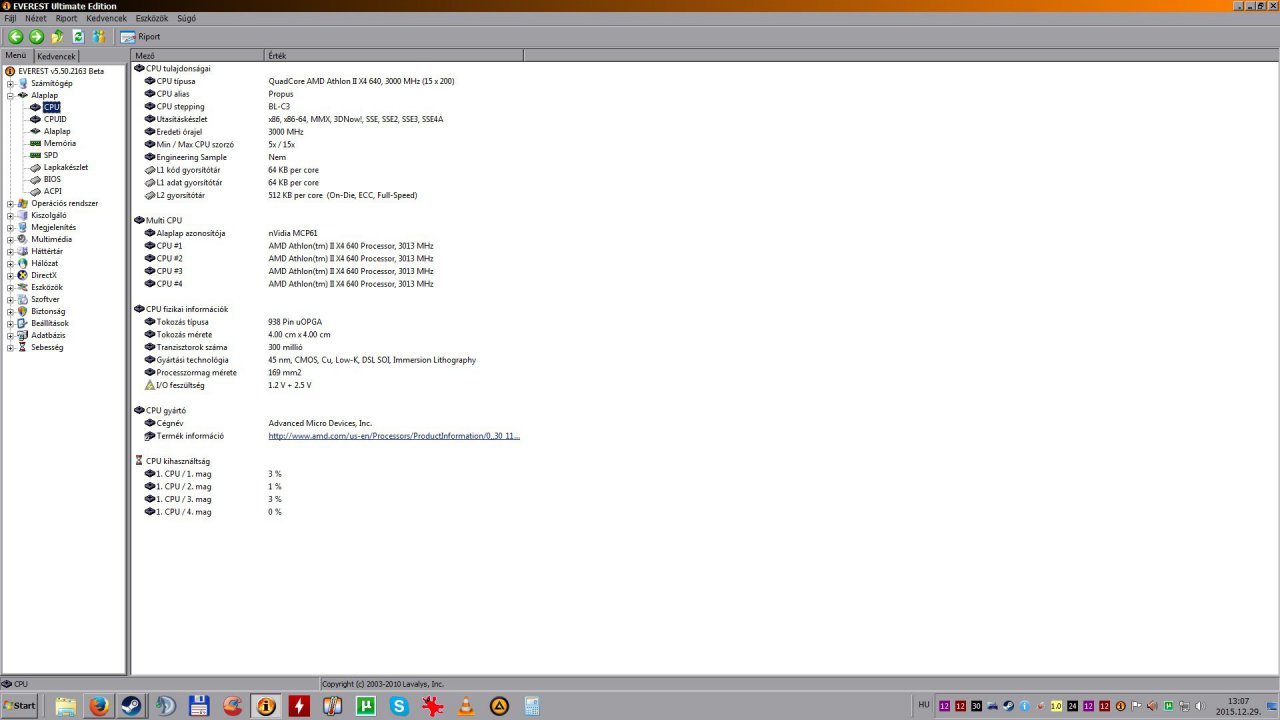The width and height of the screenshot is (1280, 720).
Task: Expand the Hálózat tree node
Action: click(10, 263)
